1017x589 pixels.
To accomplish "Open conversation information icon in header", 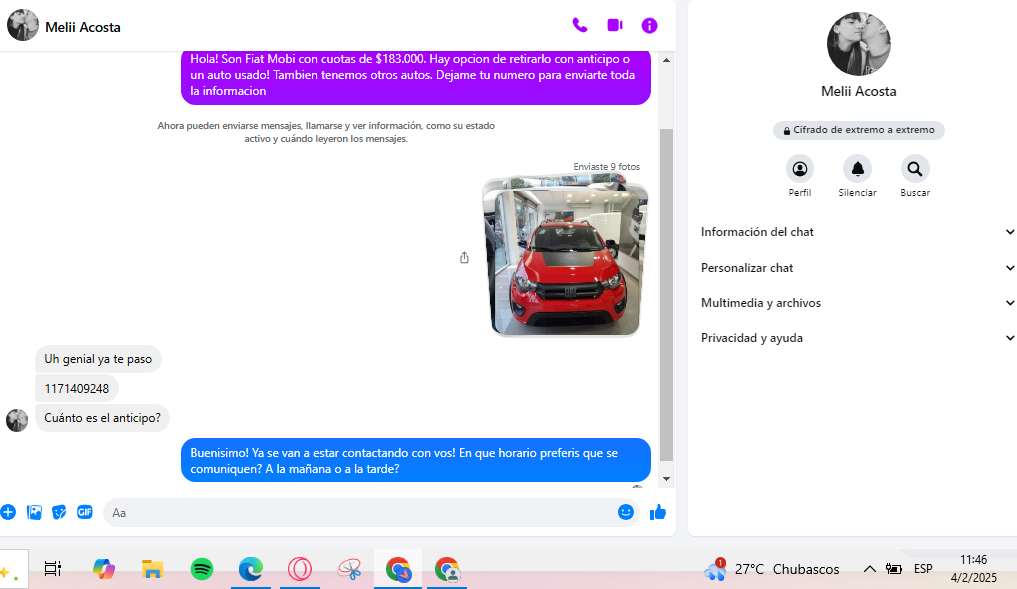I will coord(649,26).
